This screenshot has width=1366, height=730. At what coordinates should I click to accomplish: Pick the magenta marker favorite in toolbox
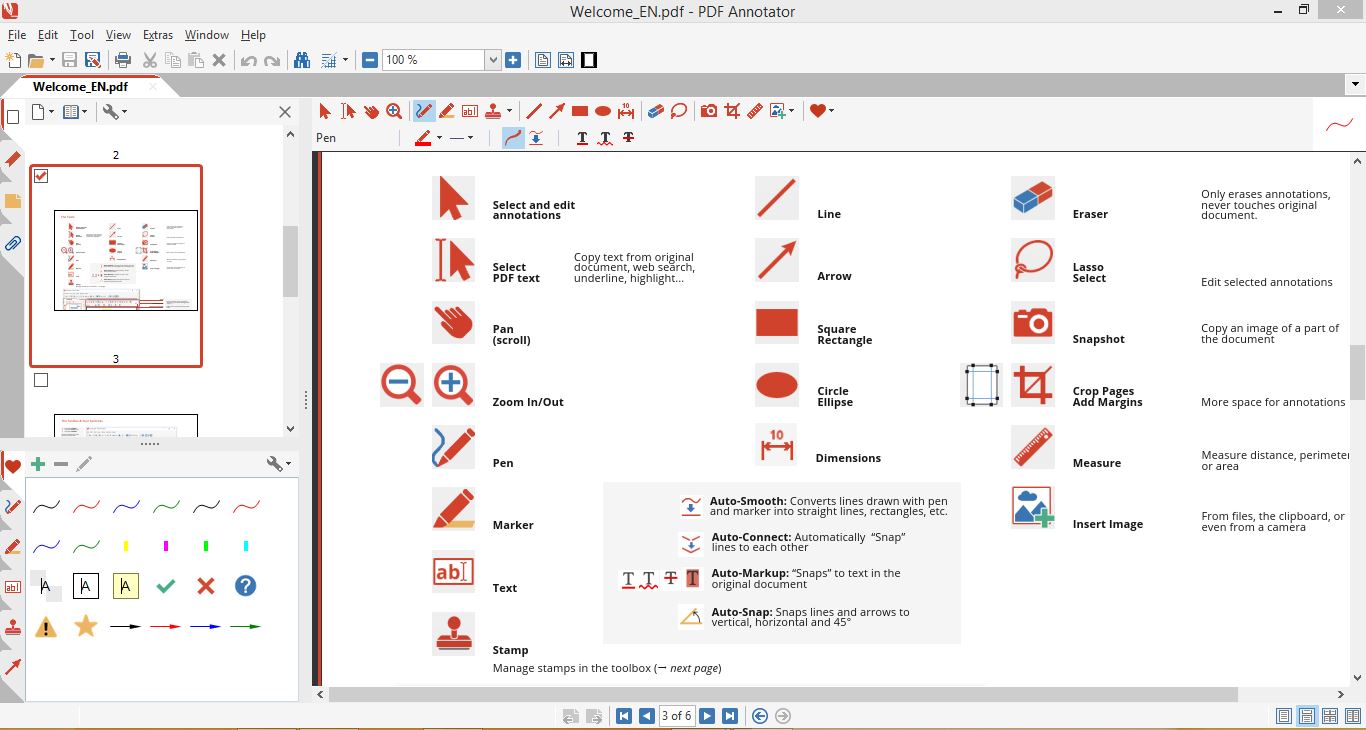(x=166, y=546)
